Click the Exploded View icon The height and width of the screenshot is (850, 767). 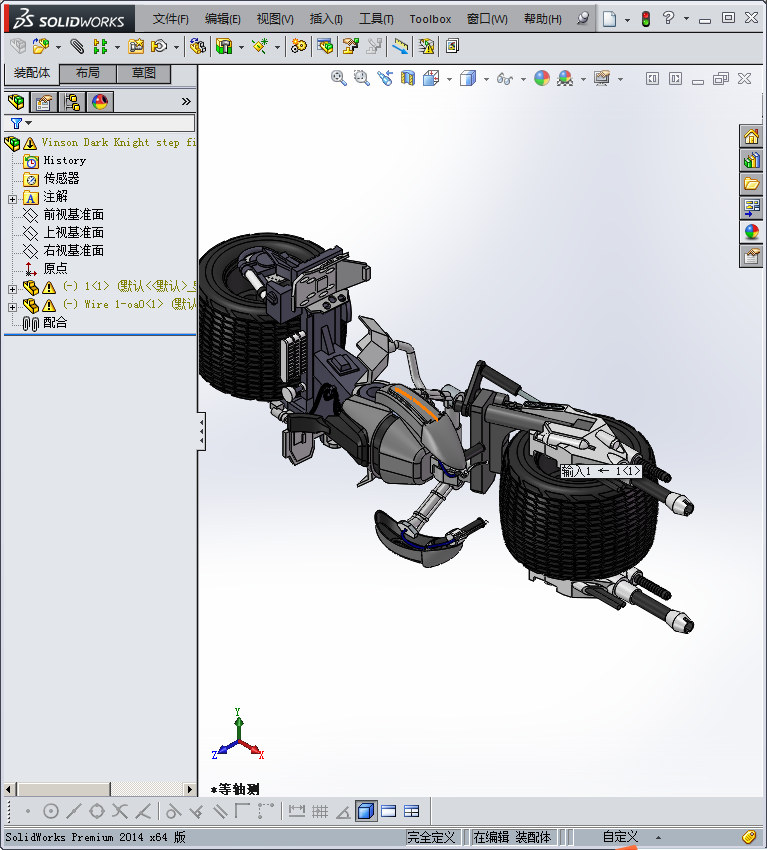pos(351,47)
